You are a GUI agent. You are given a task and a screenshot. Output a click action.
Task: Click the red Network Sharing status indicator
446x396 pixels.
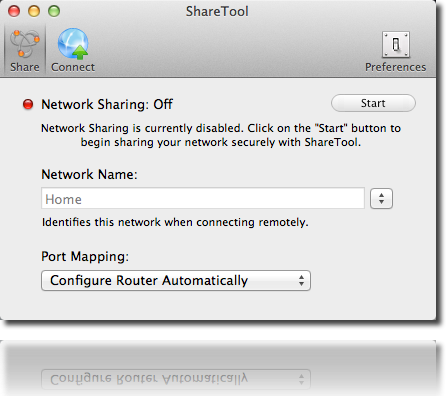coord(28,104)
